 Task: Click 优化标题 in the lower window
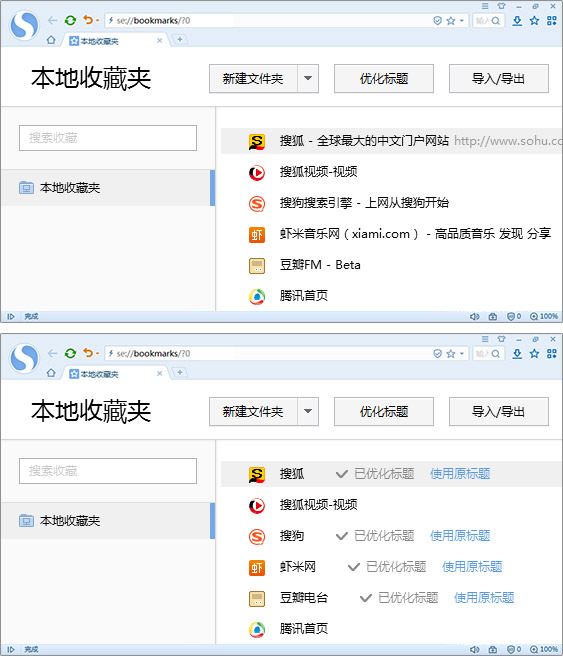(x=384, y=412)
